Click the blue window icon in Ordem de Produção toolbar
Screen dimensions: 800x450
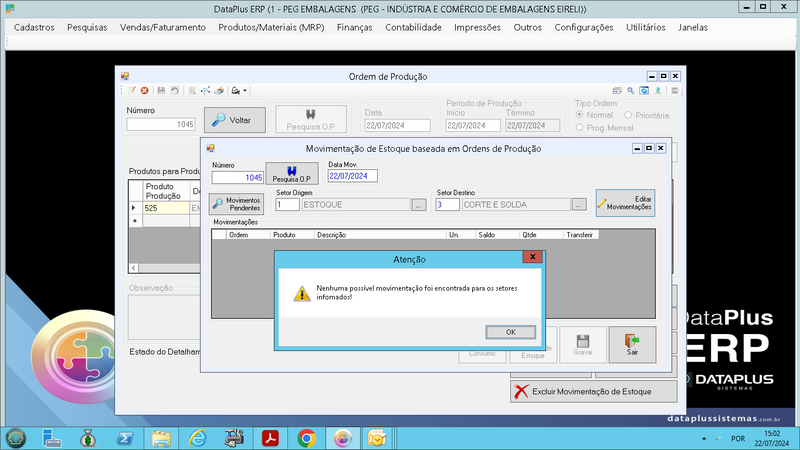coord(644,90)
